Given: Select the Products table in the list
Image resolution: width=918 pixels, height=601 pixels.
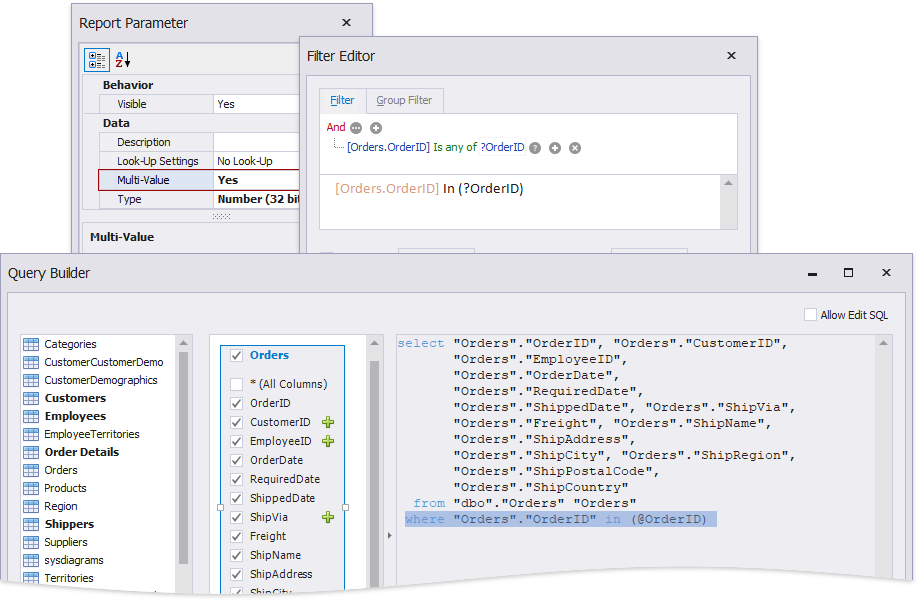Looking at the screenshot, I should [x=65, y=488].
